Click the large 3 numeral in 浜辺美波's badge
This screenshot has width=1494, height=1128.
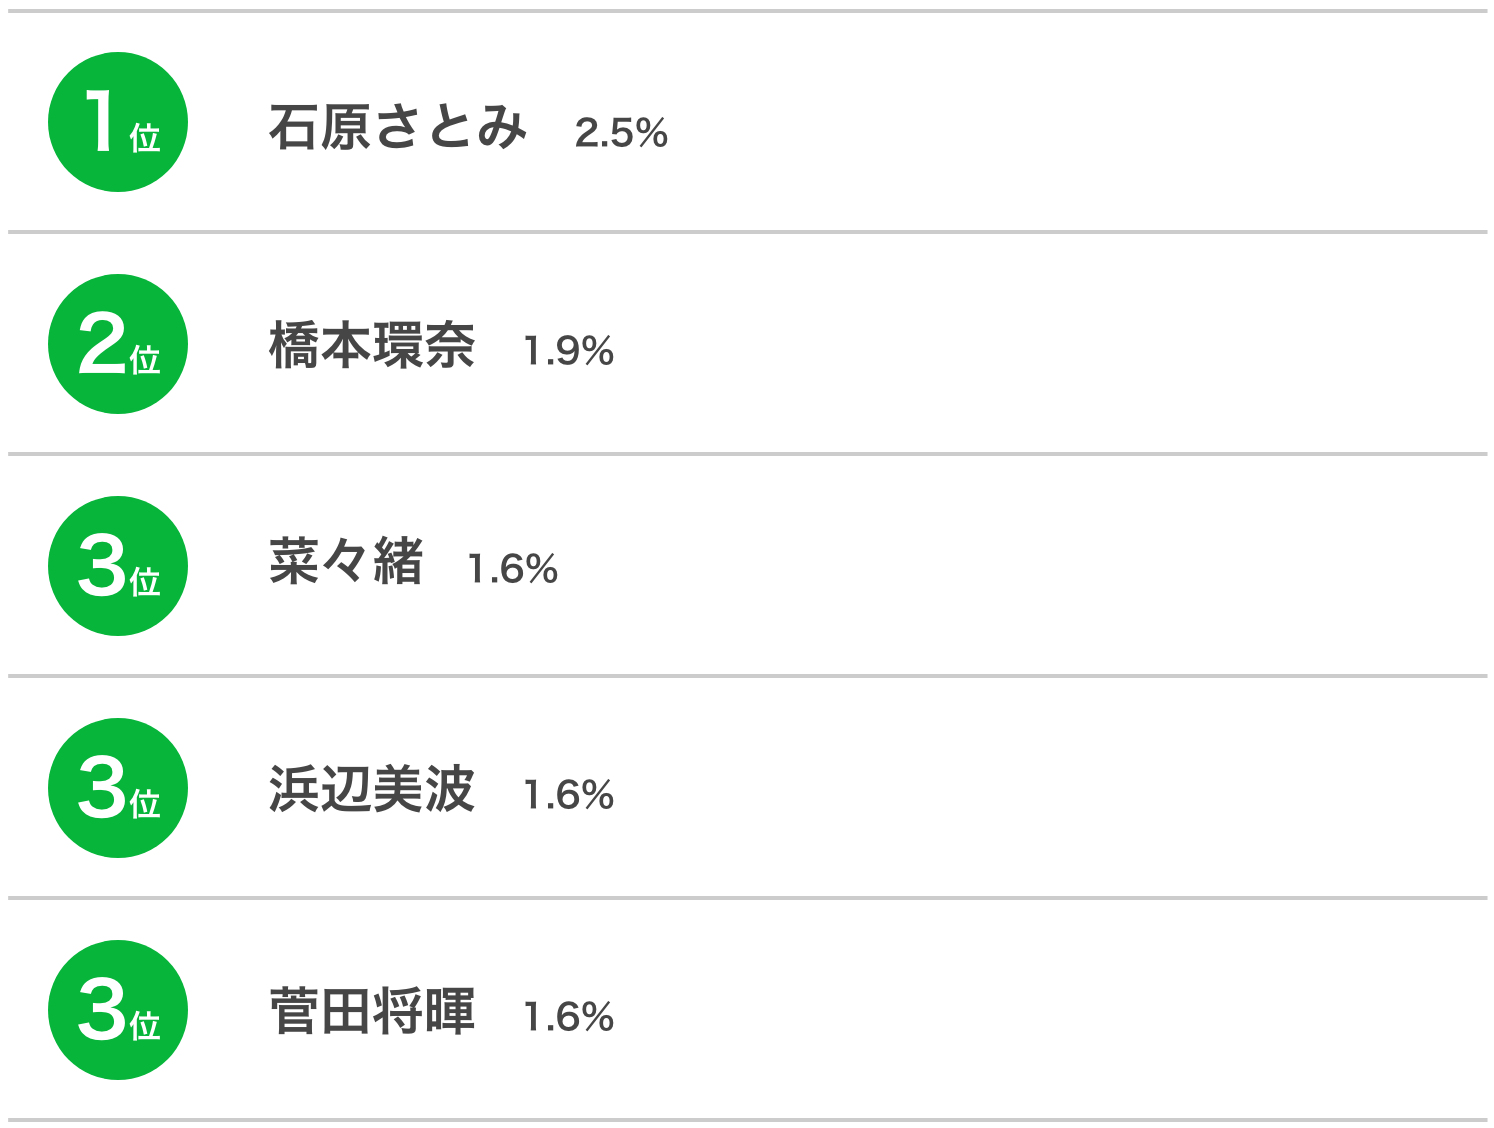click(x=102, y=788)
